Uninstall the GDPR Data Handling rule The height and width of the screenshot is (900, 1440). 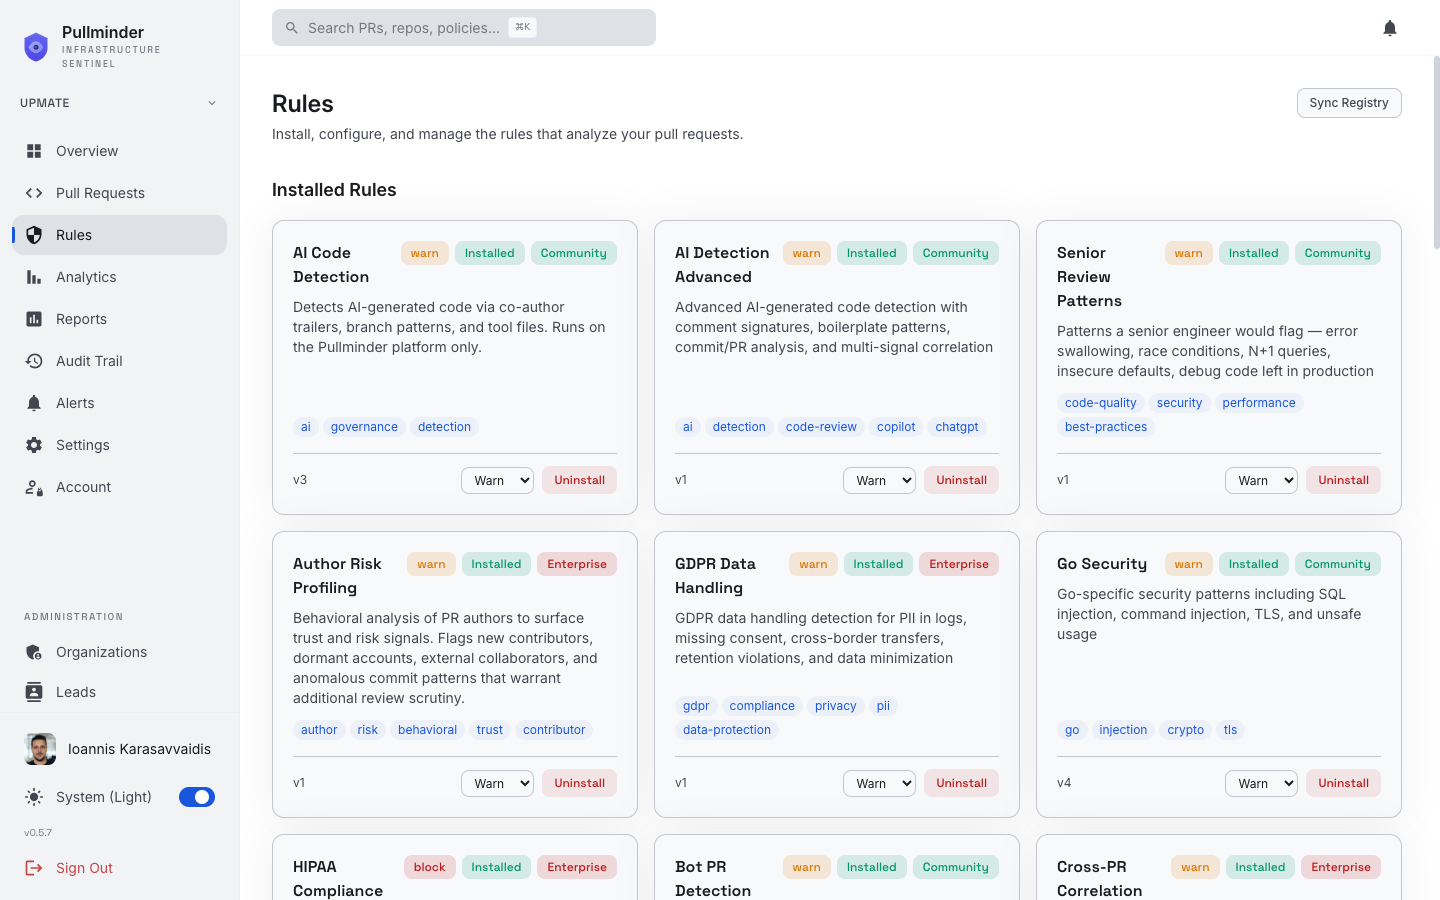tap(961, 783)
